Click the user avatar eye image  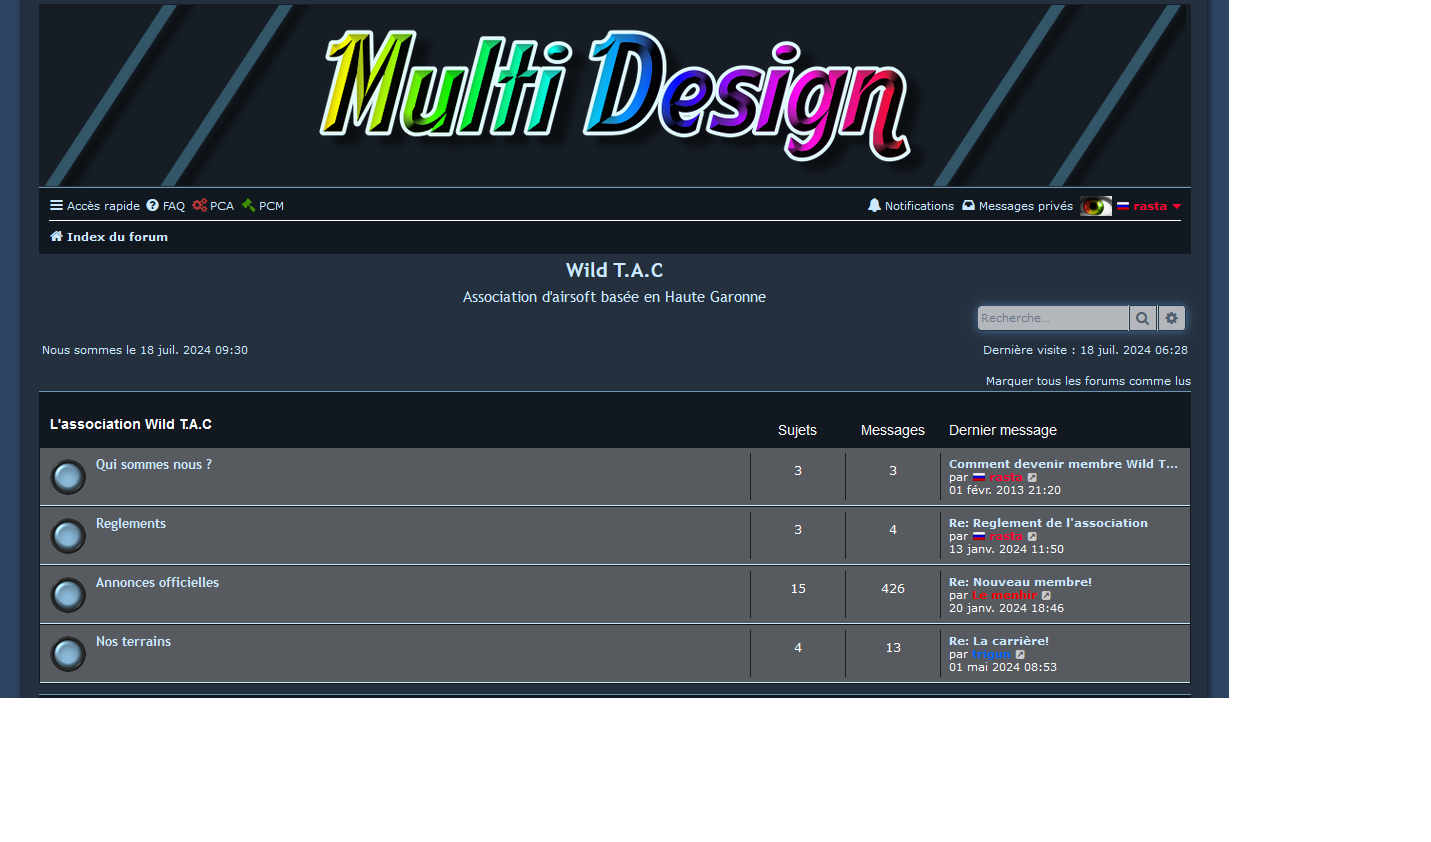(1095, 206)
